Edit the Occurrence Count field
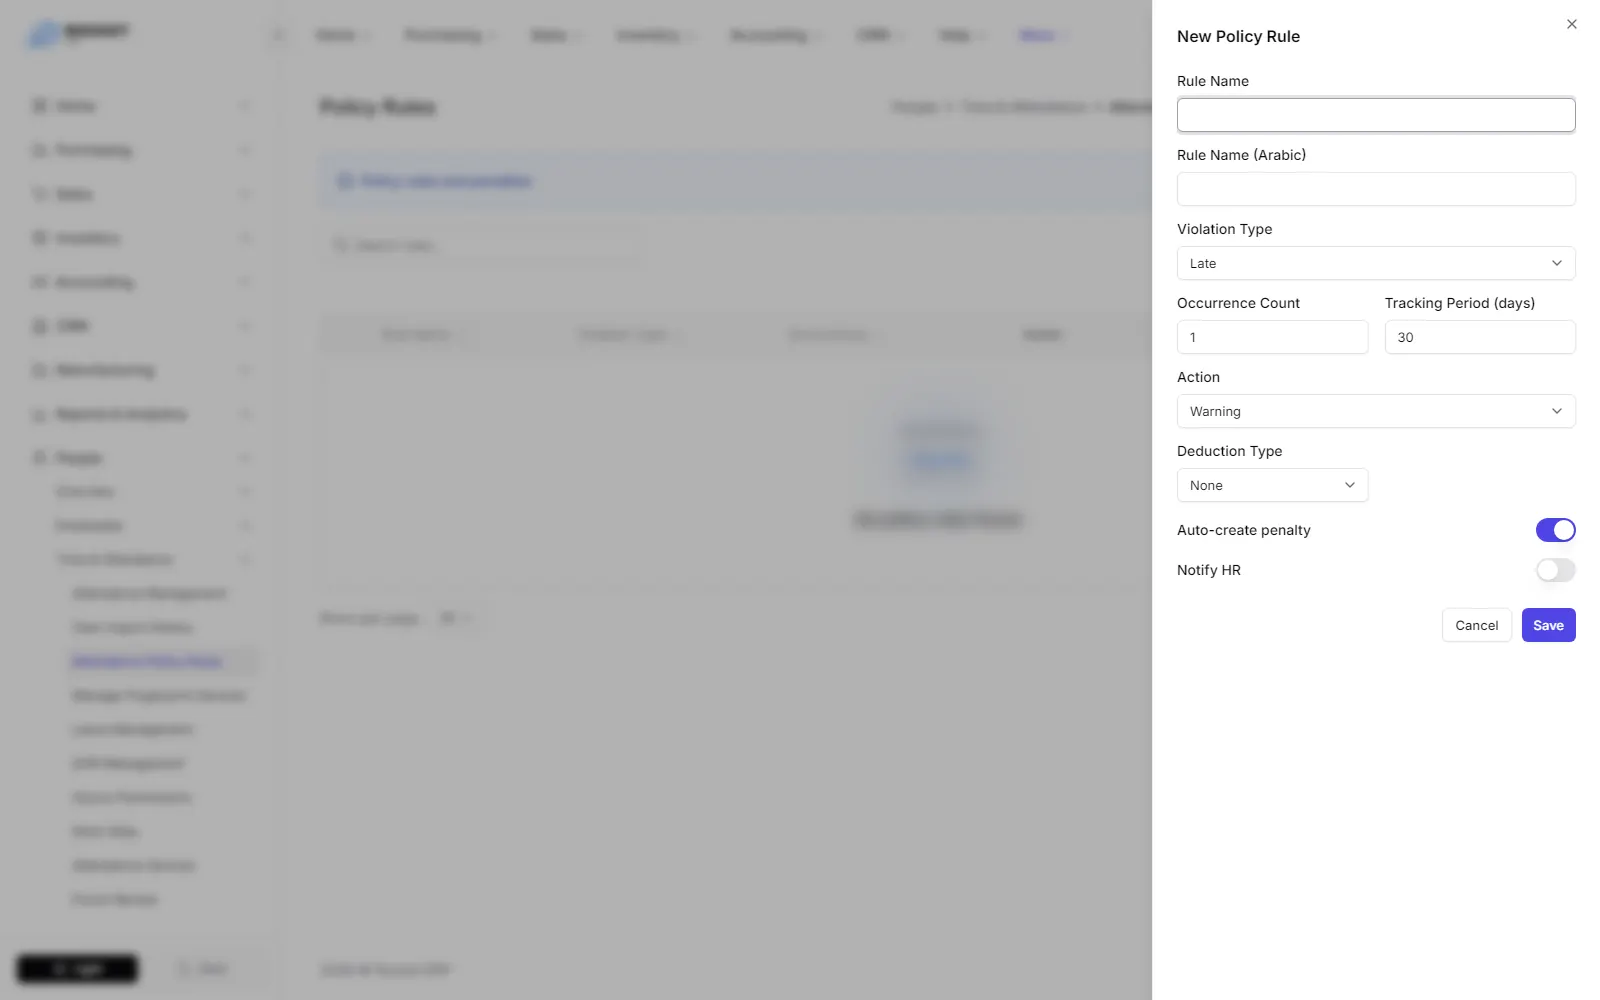 click(1272, 337)
